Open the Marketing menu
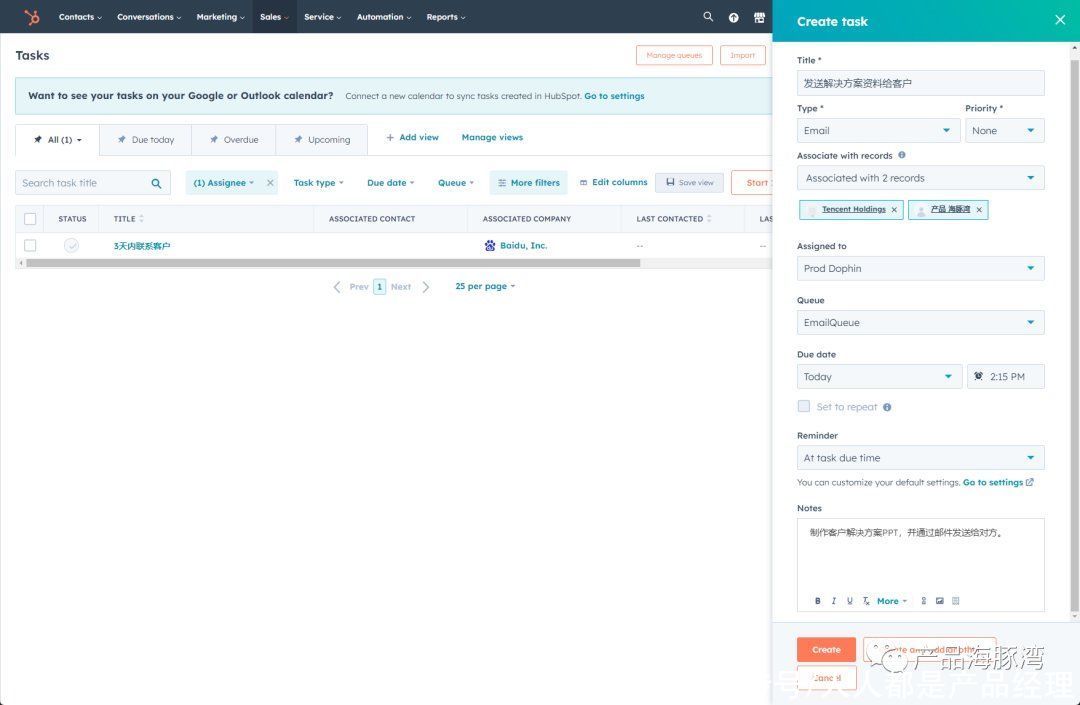 coord(220,17)
